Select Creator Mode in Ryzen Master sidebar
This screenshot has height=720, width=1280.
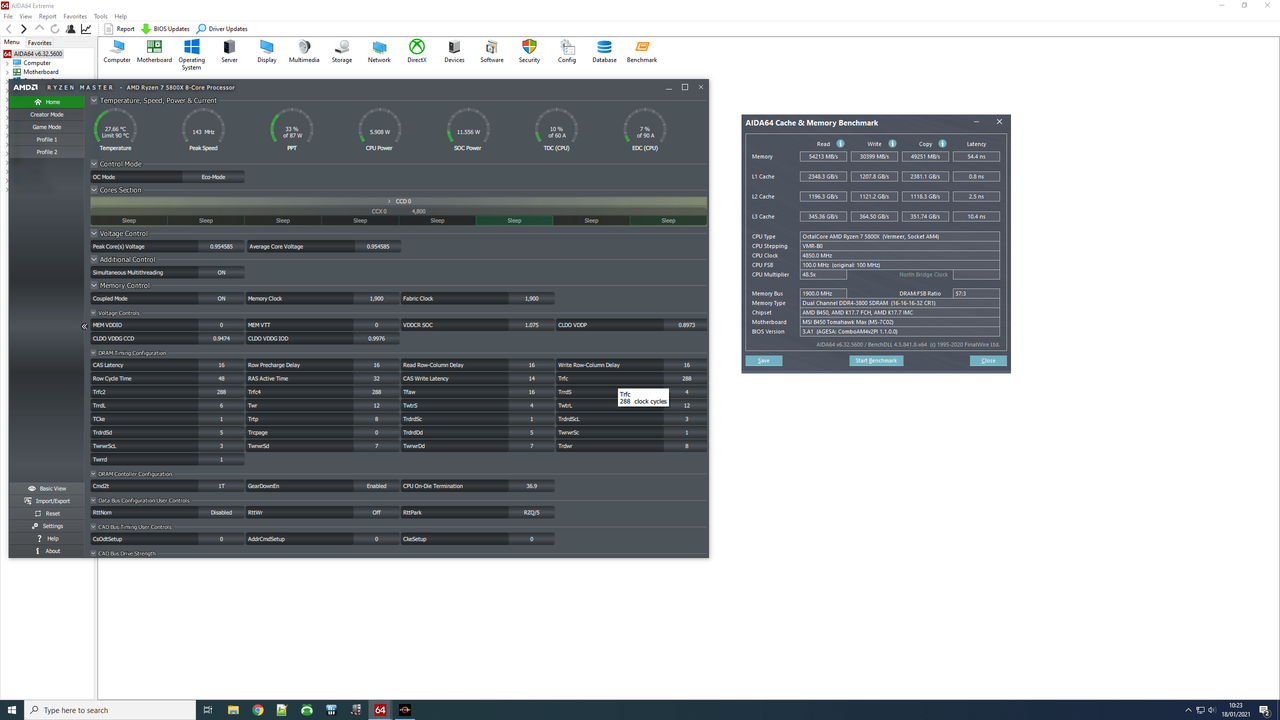point(47,114)
